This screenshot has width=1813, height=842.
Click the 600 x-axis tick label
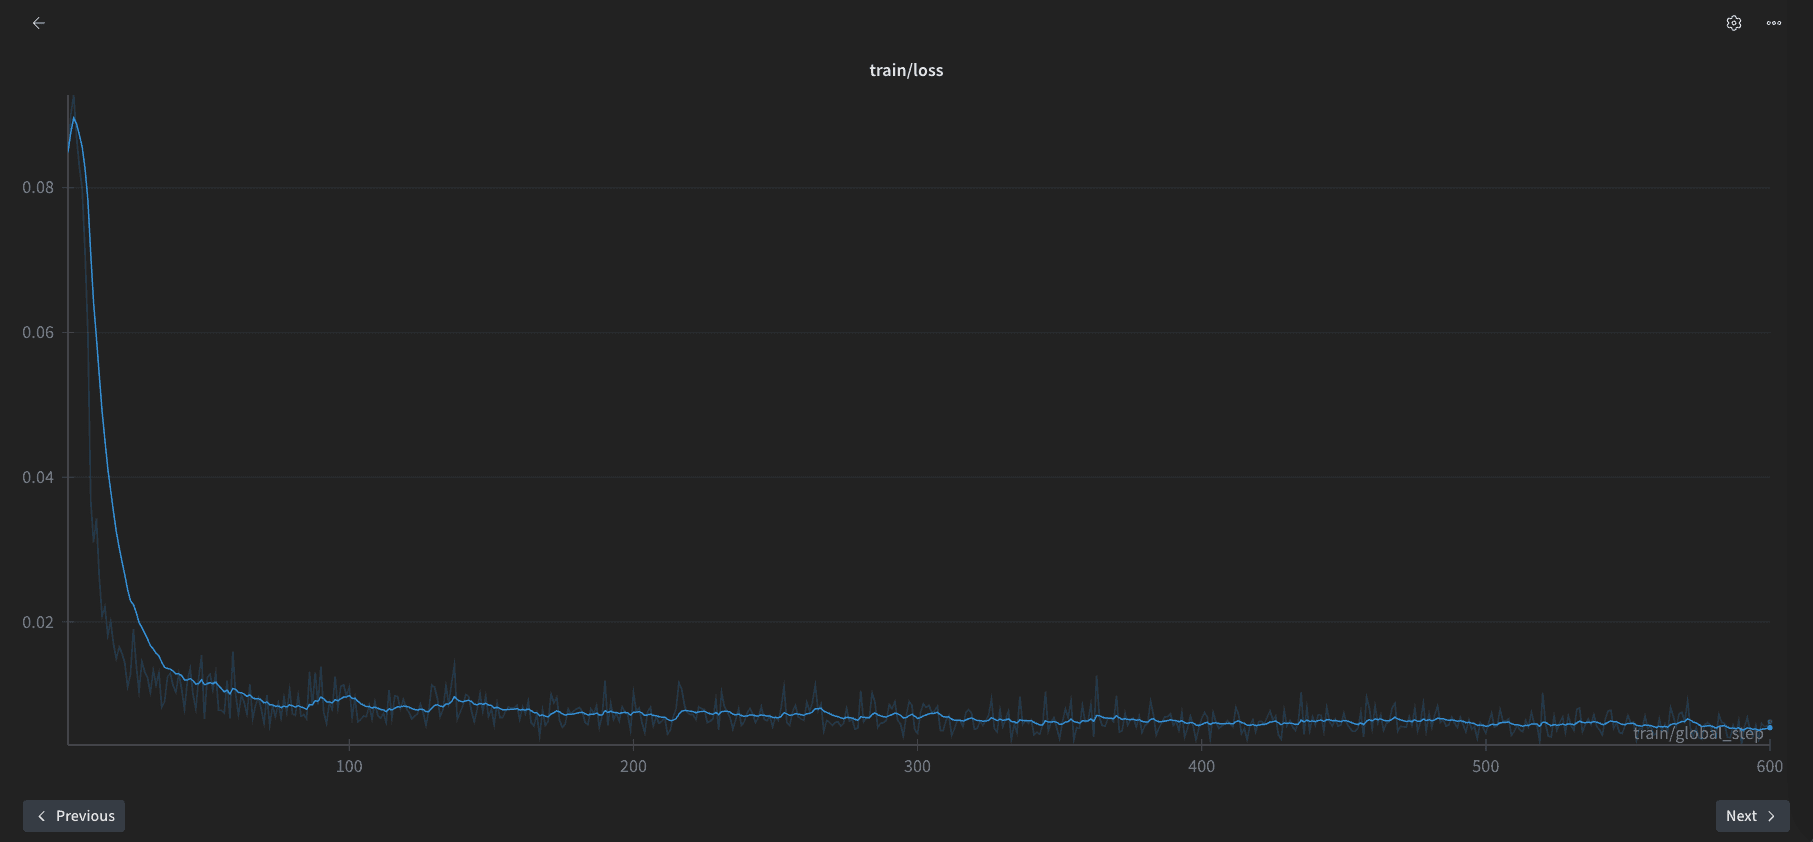pos(1769,766)
